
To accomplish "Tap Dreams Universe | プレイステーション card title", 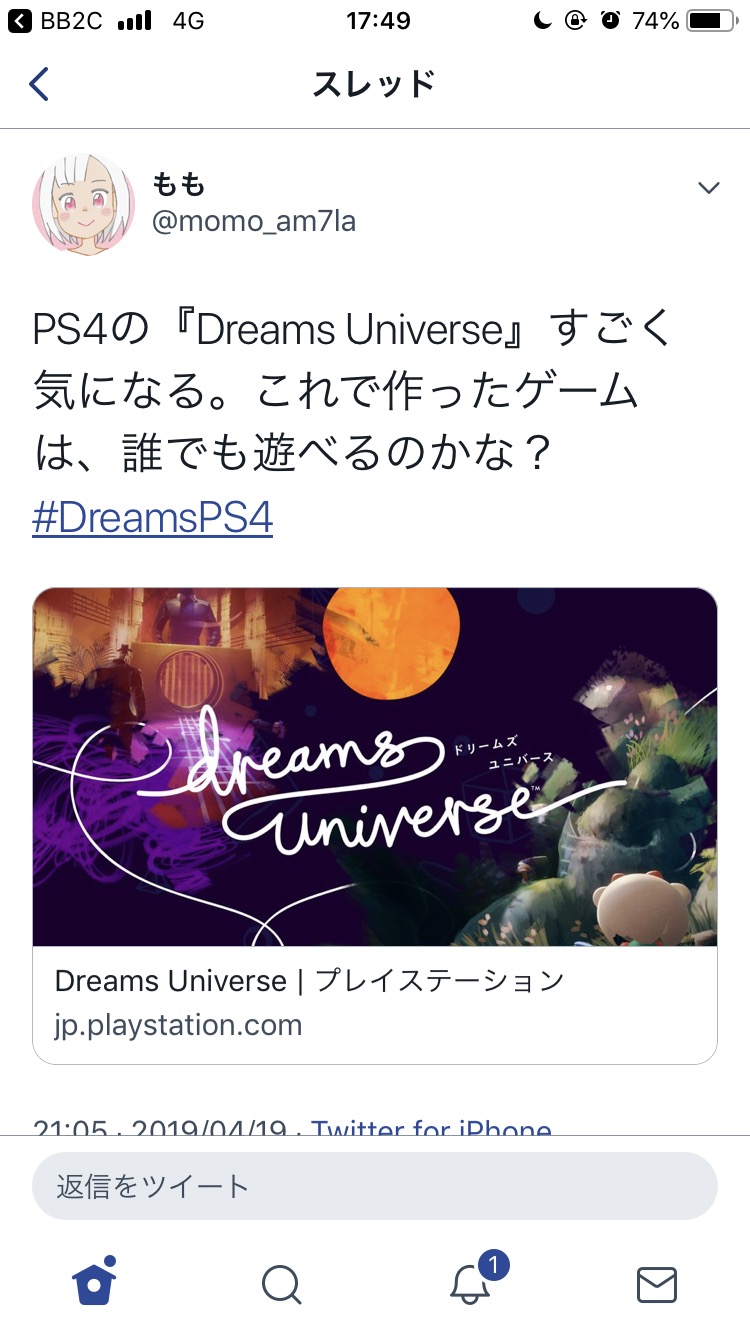I will 309,981.
